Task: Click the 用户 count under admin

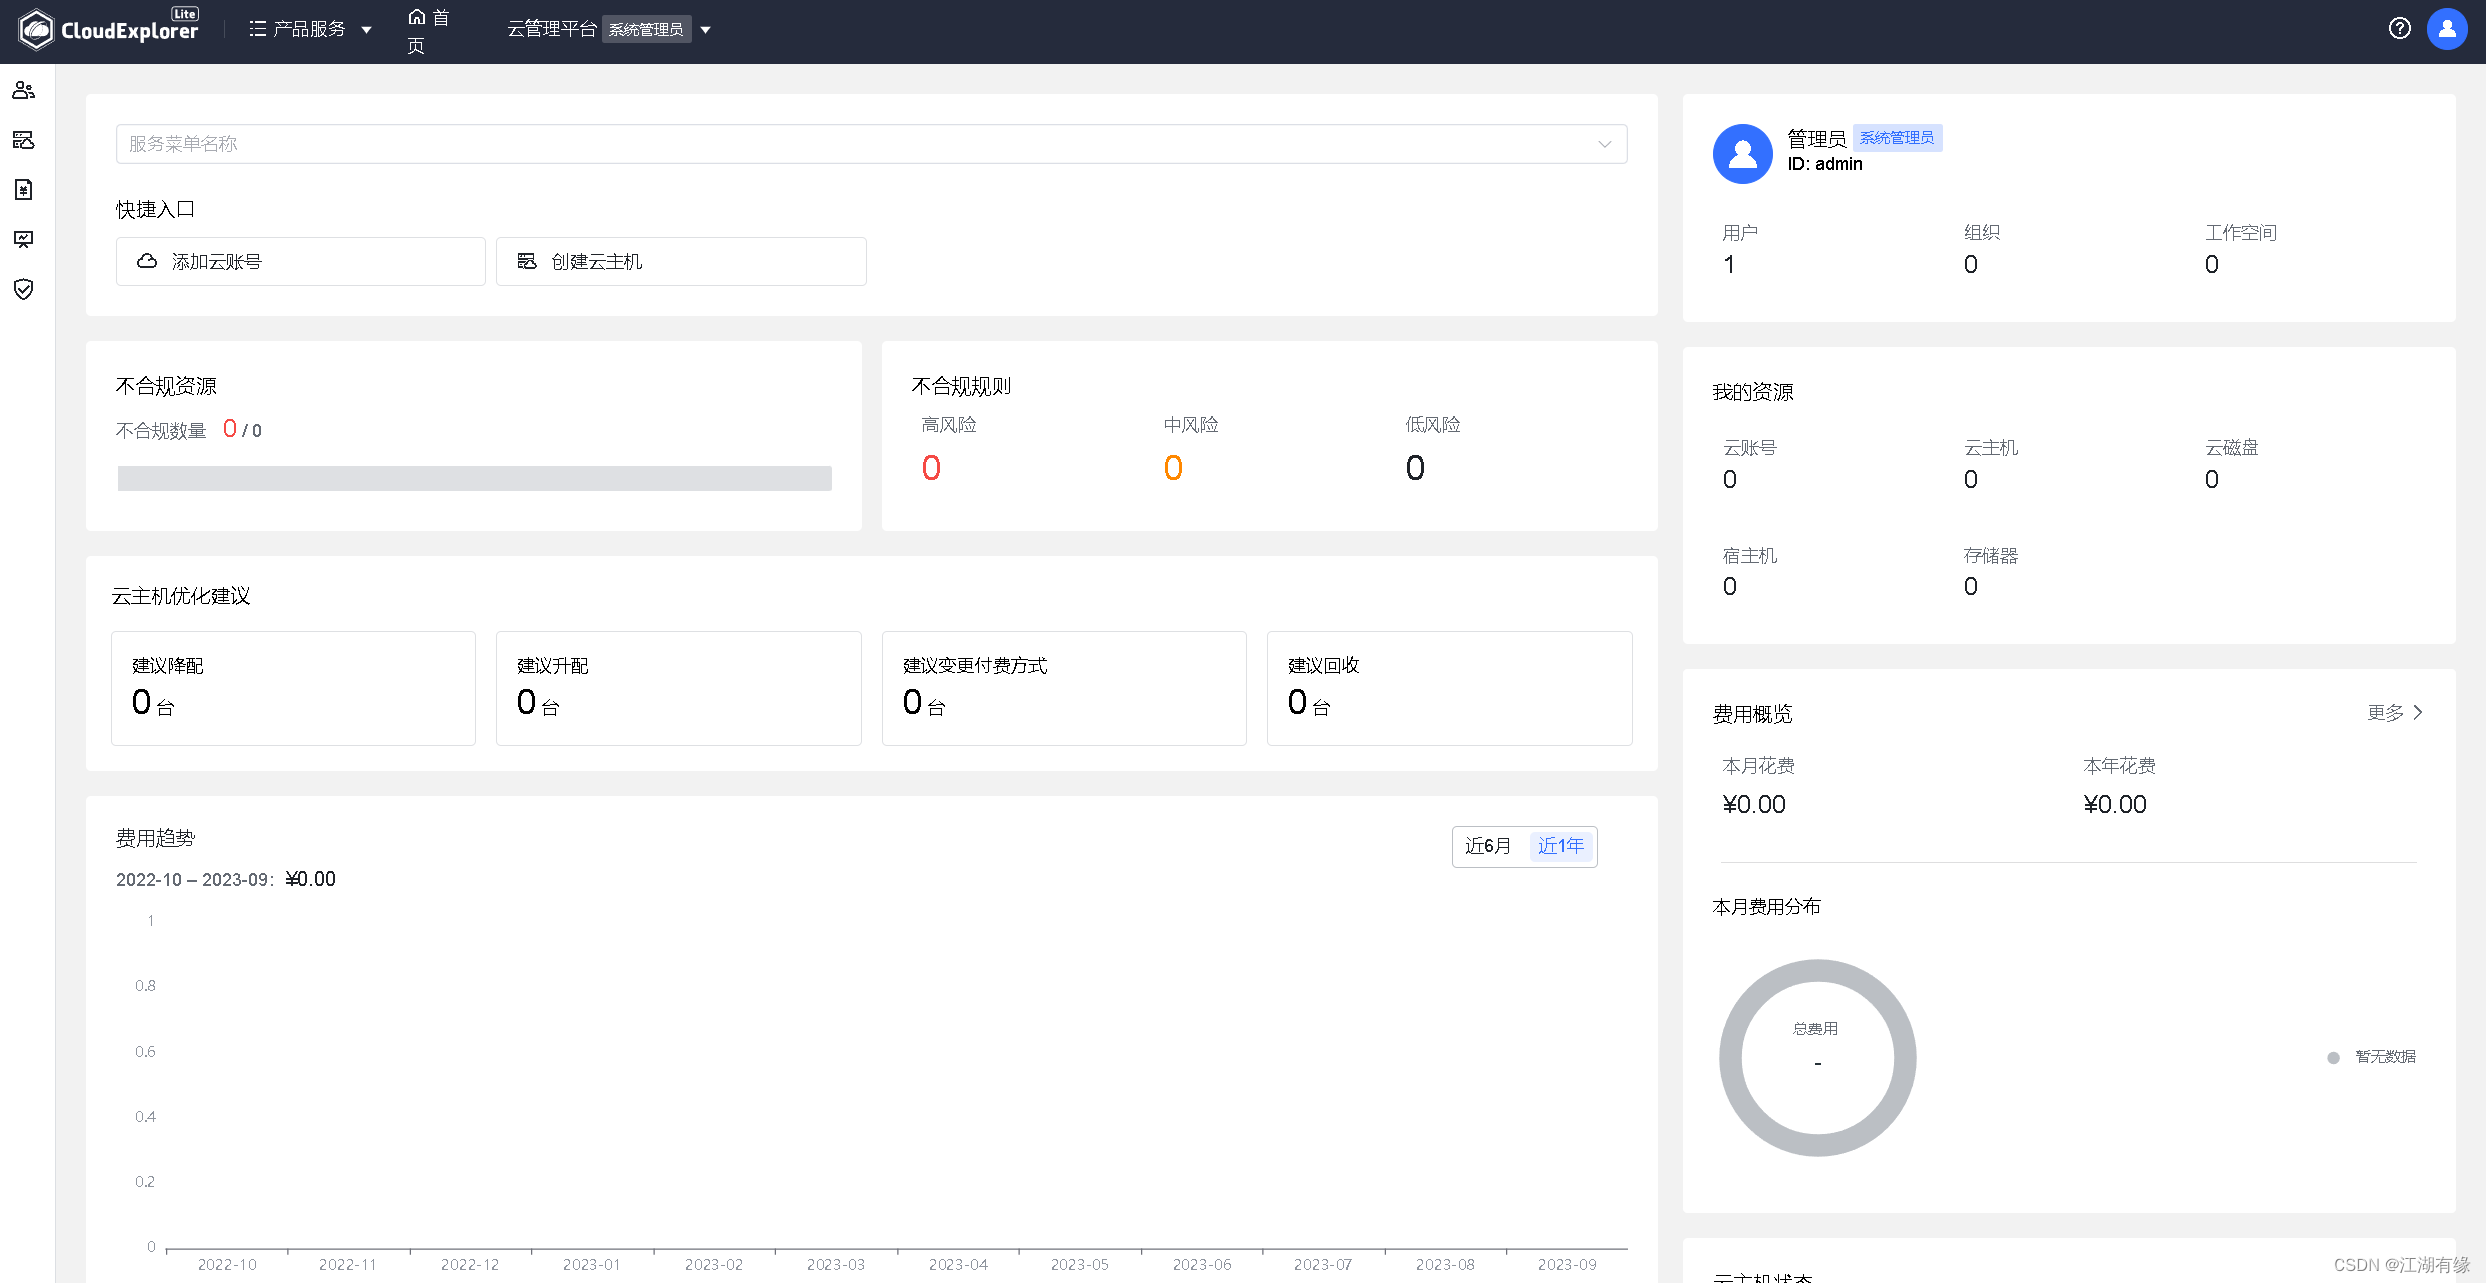Action: point(1729,265)
